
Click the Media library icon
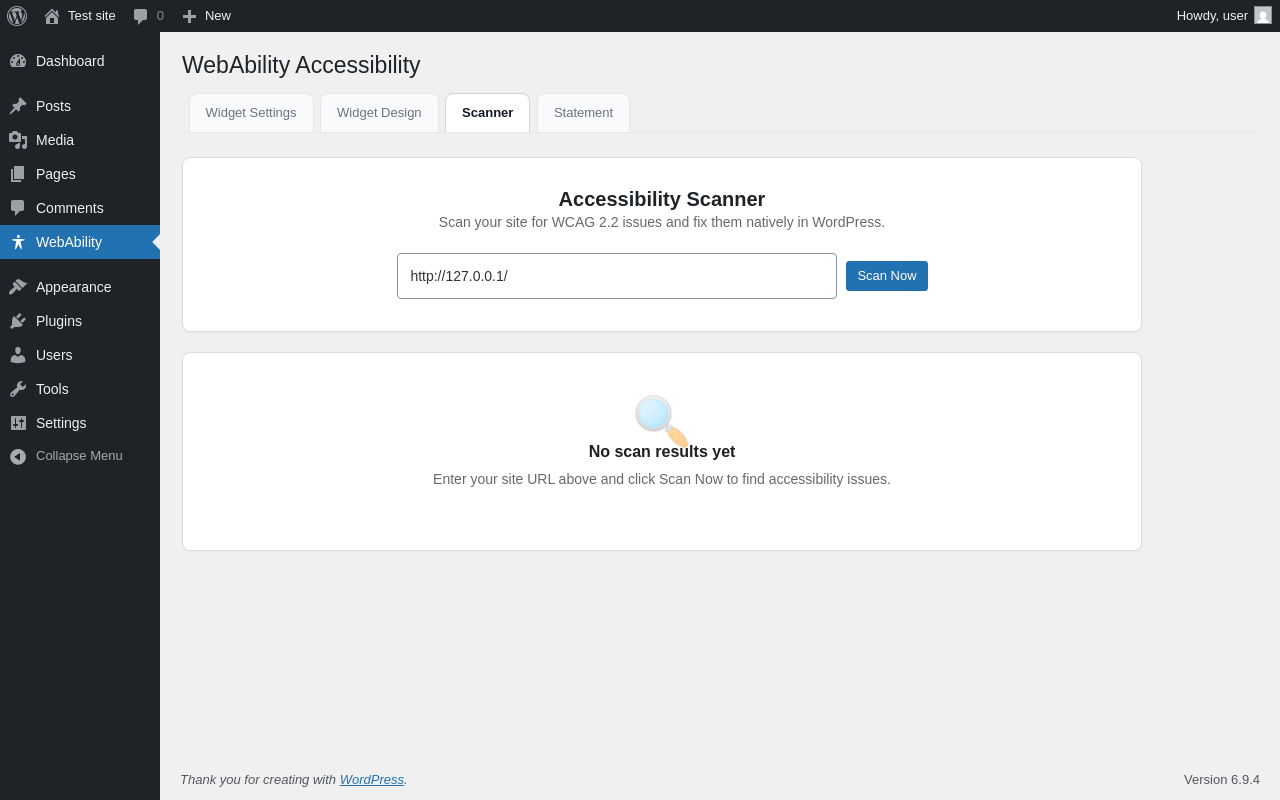point(18,140)
